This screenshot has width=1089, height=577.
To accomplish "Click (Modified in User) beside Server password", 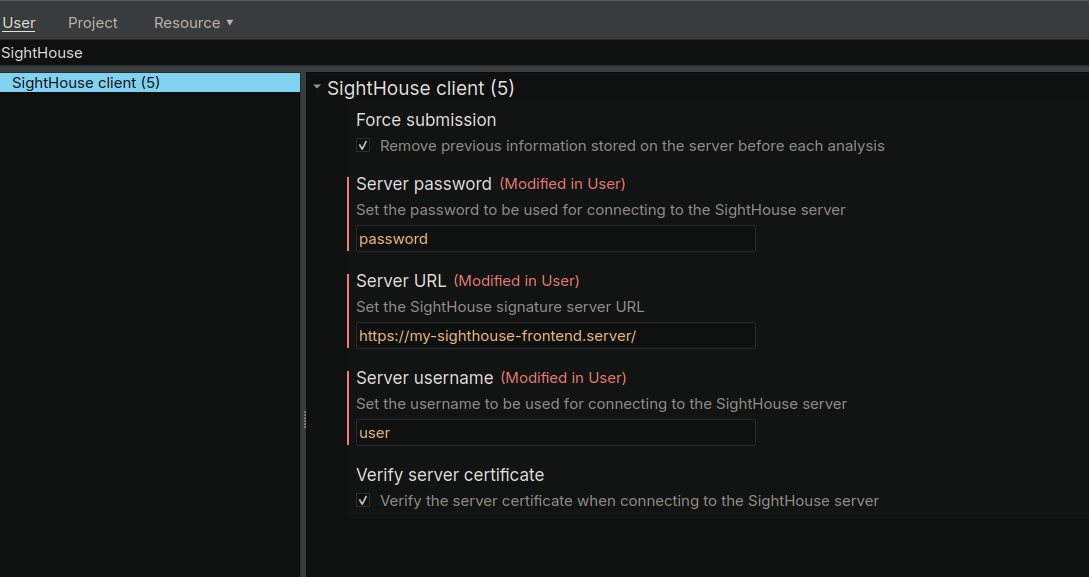I will pyautogui.click(x=562, y=184).
